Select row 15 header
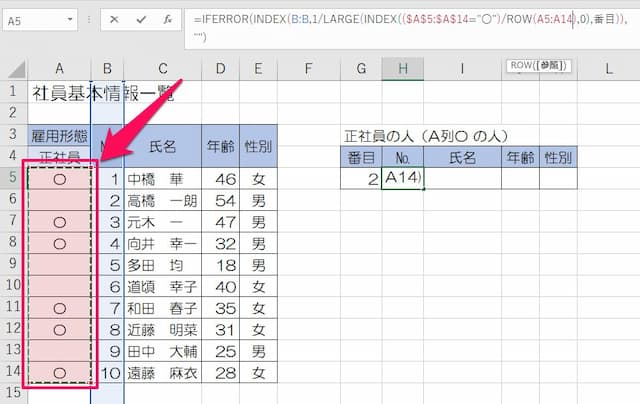Screen dimensions: 640x404 [x=13, y=393]
